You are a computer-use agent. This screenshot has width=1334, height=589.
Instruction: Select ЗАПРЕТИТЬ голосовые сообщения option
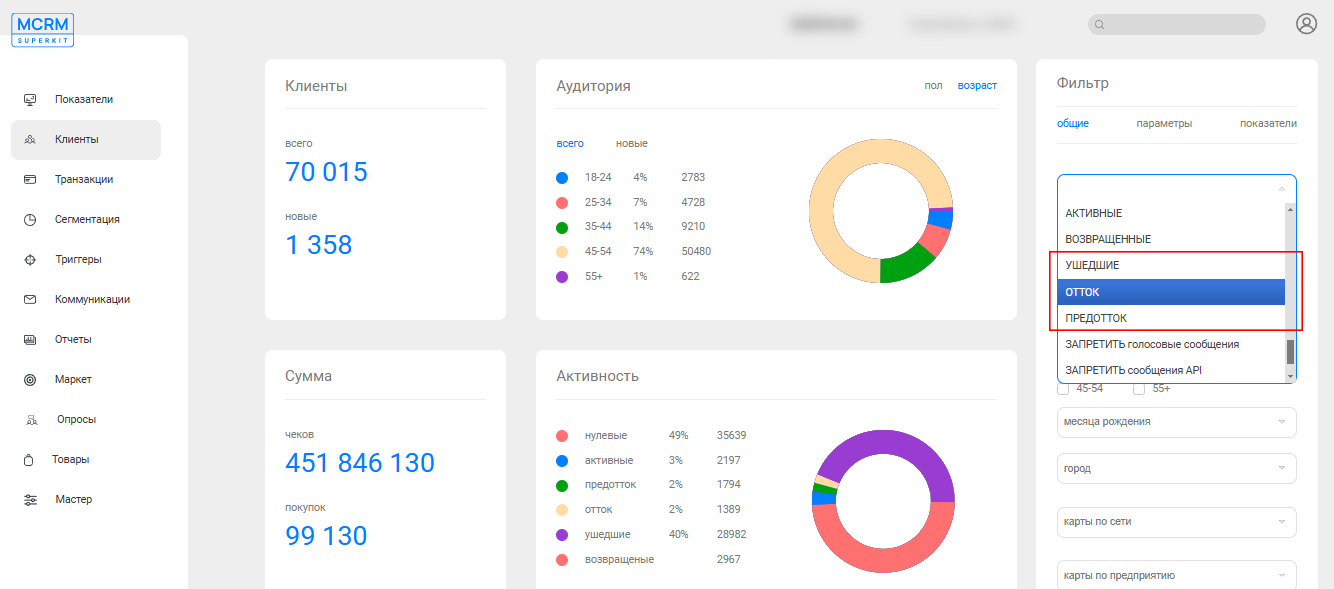coord(1171,344)
